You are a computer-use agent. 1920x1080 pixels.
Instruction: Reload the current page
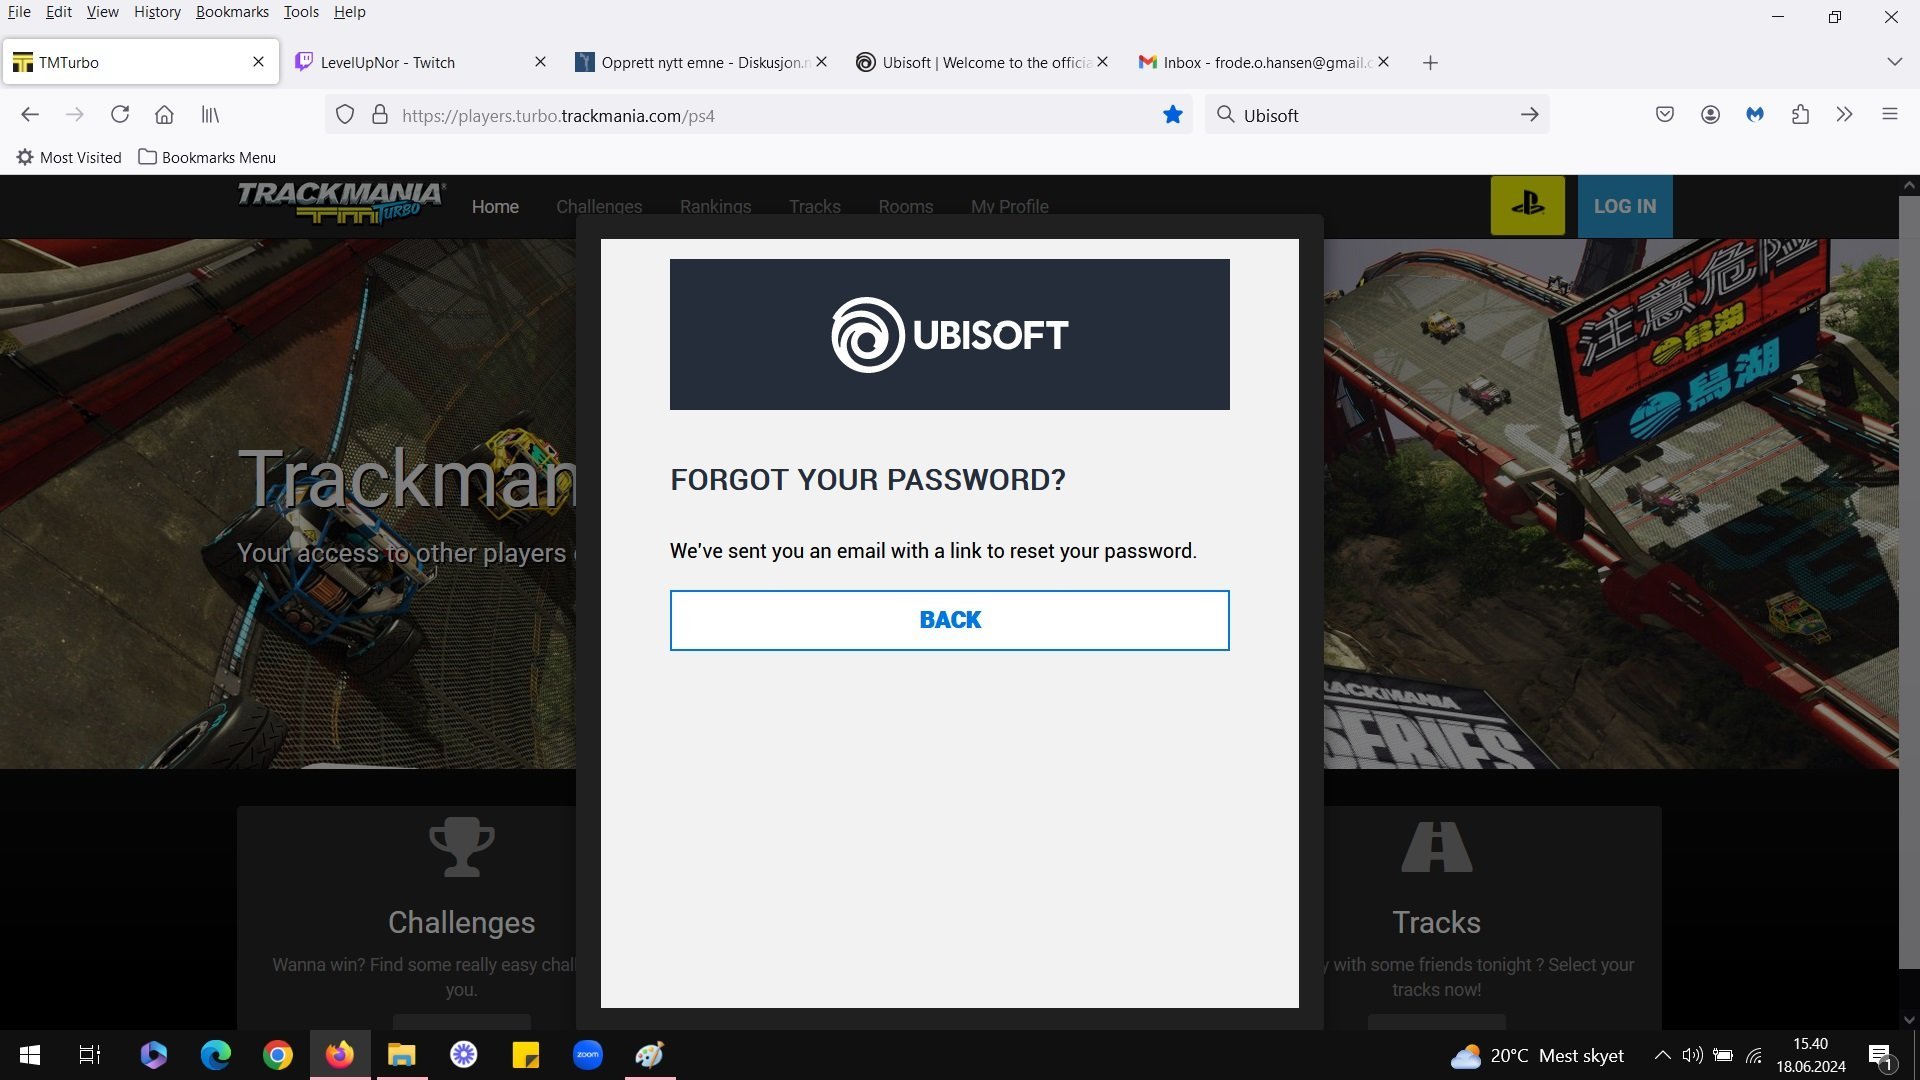(120, 115)
